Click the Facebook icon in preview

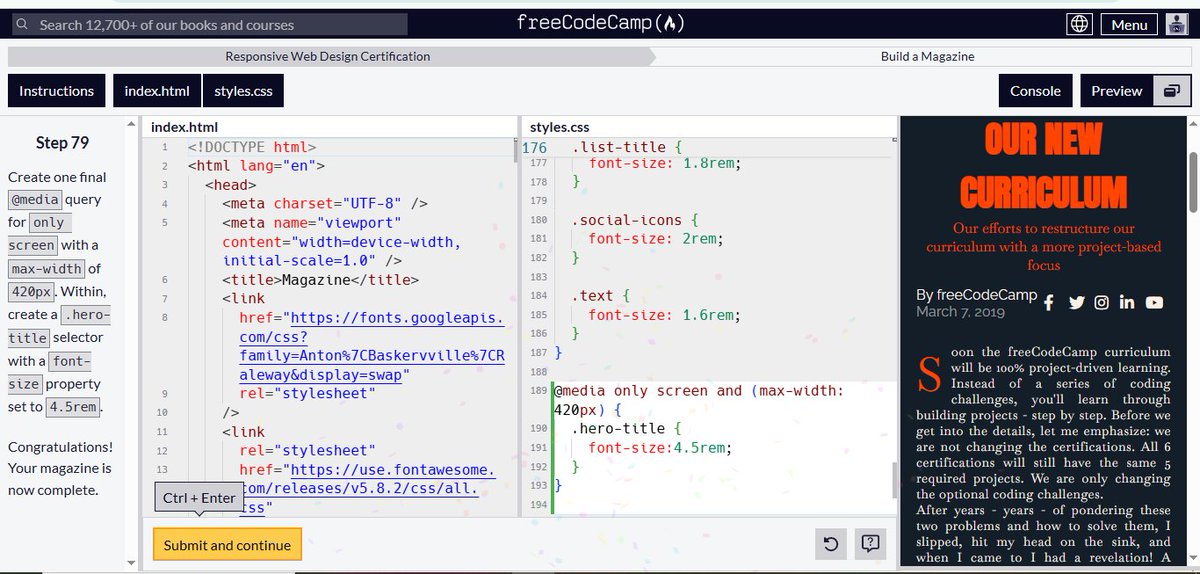[x=1049, y=302]
